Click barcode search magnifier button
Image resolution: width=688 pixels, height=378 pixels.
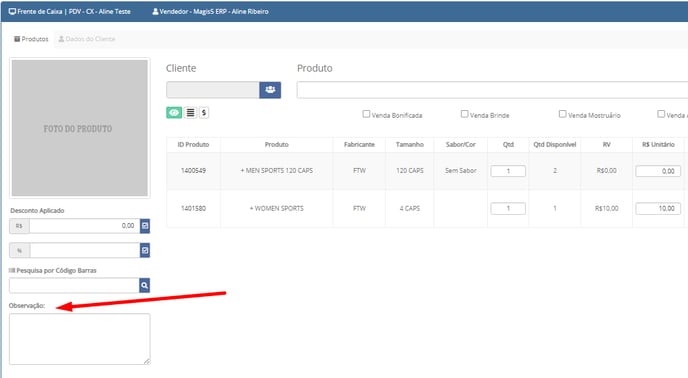coord(144,285)
